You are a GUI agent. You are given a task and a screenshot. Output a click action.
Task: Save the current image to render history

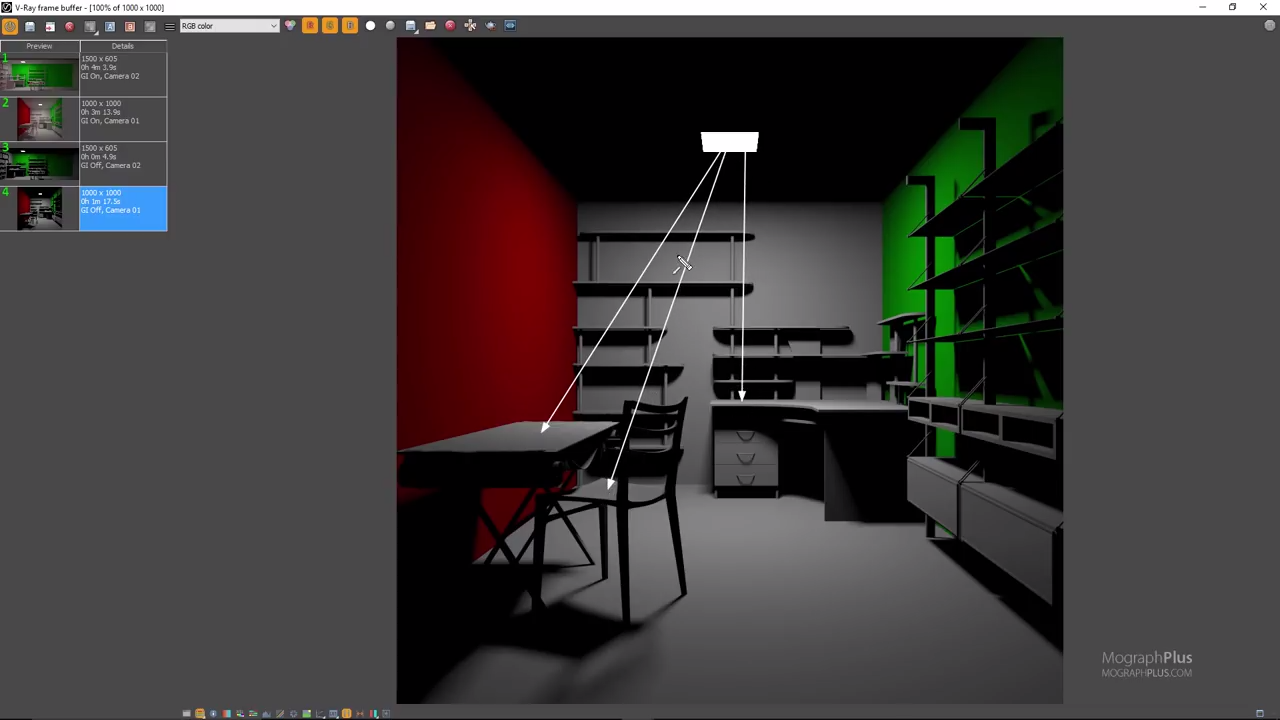coord(30,25)
